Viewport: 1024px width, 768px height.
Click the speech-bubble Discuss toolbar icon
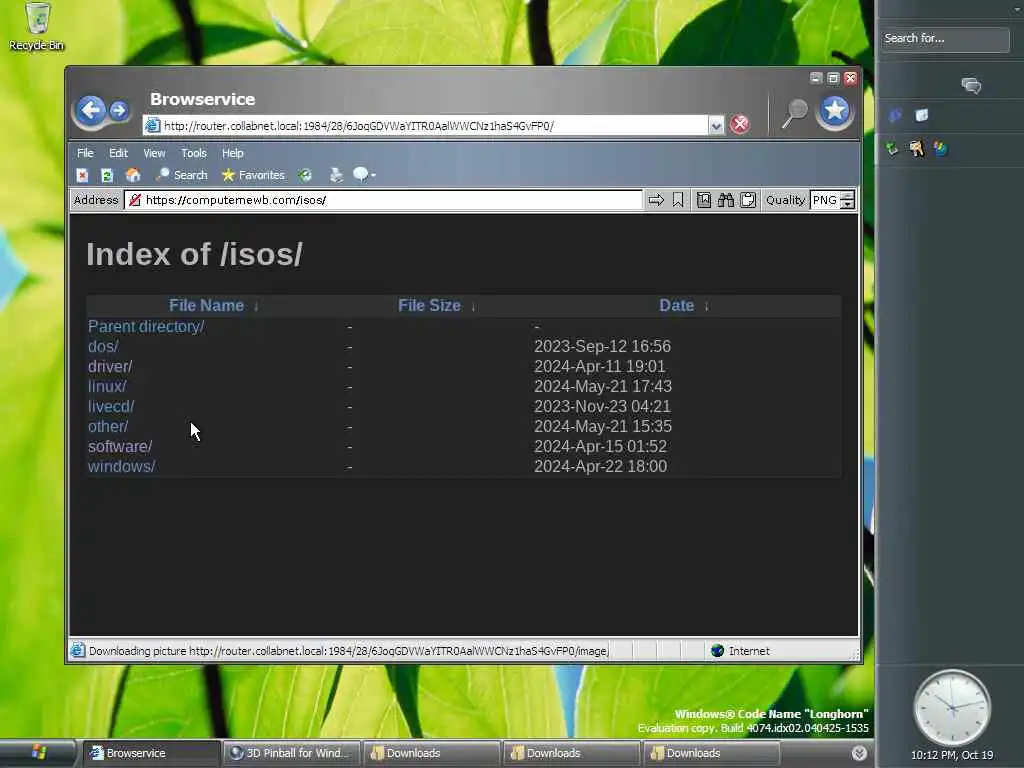coord(360,174)
